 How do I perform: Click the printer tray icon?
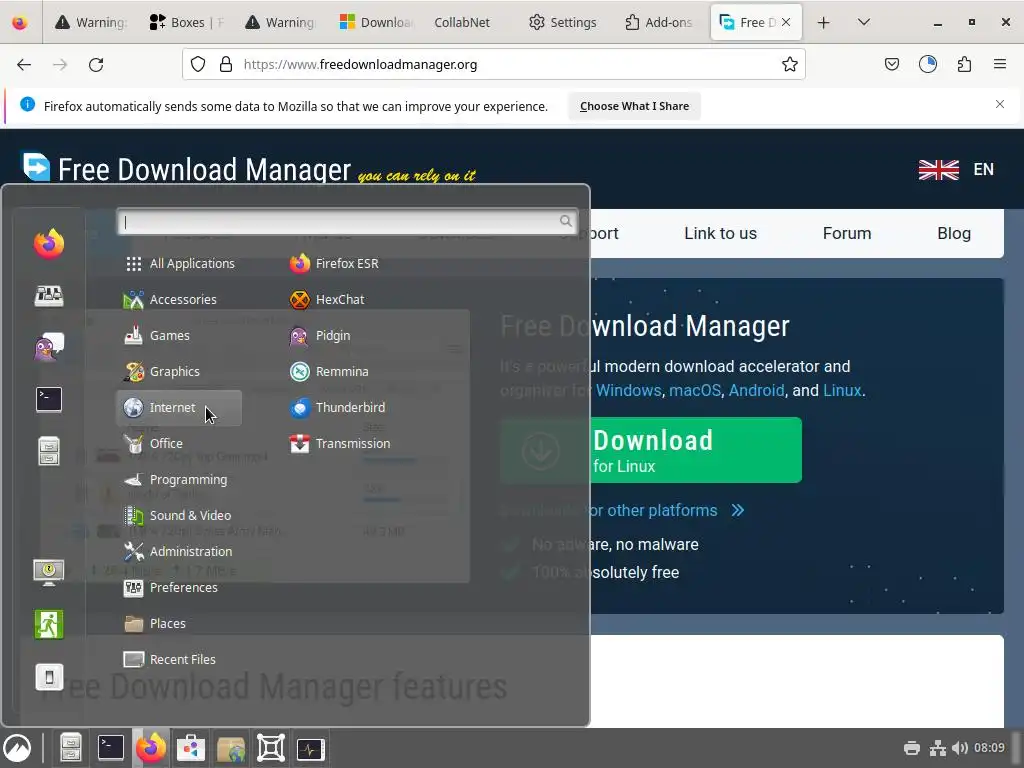[912, 748]
